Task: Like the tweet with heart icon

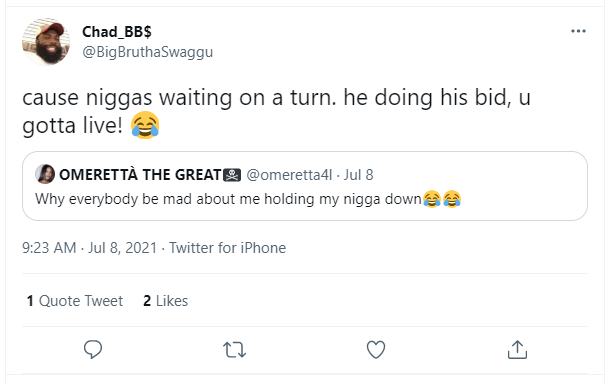Action: pos(376,349)
